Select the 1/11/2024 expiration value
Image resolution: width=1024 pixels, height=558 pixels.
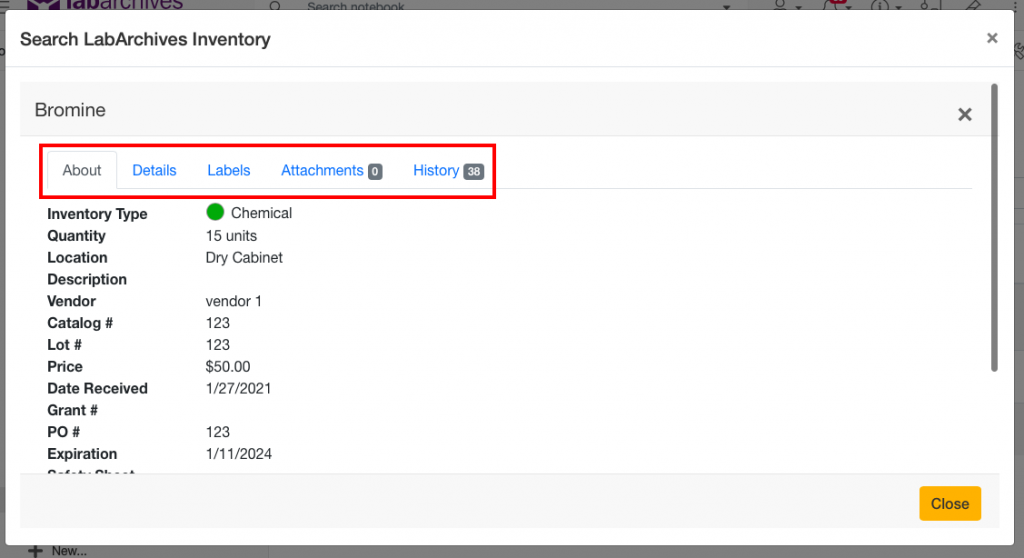238,454
